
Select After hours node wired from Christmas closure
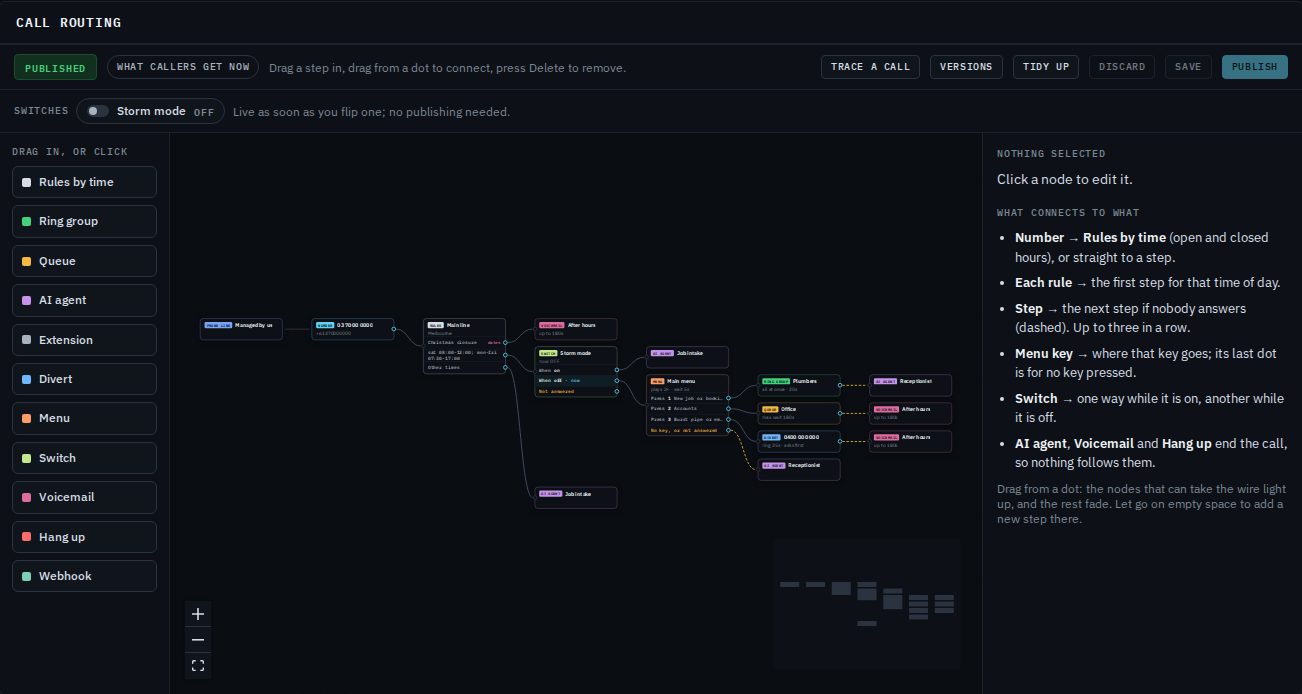point(576,329)
